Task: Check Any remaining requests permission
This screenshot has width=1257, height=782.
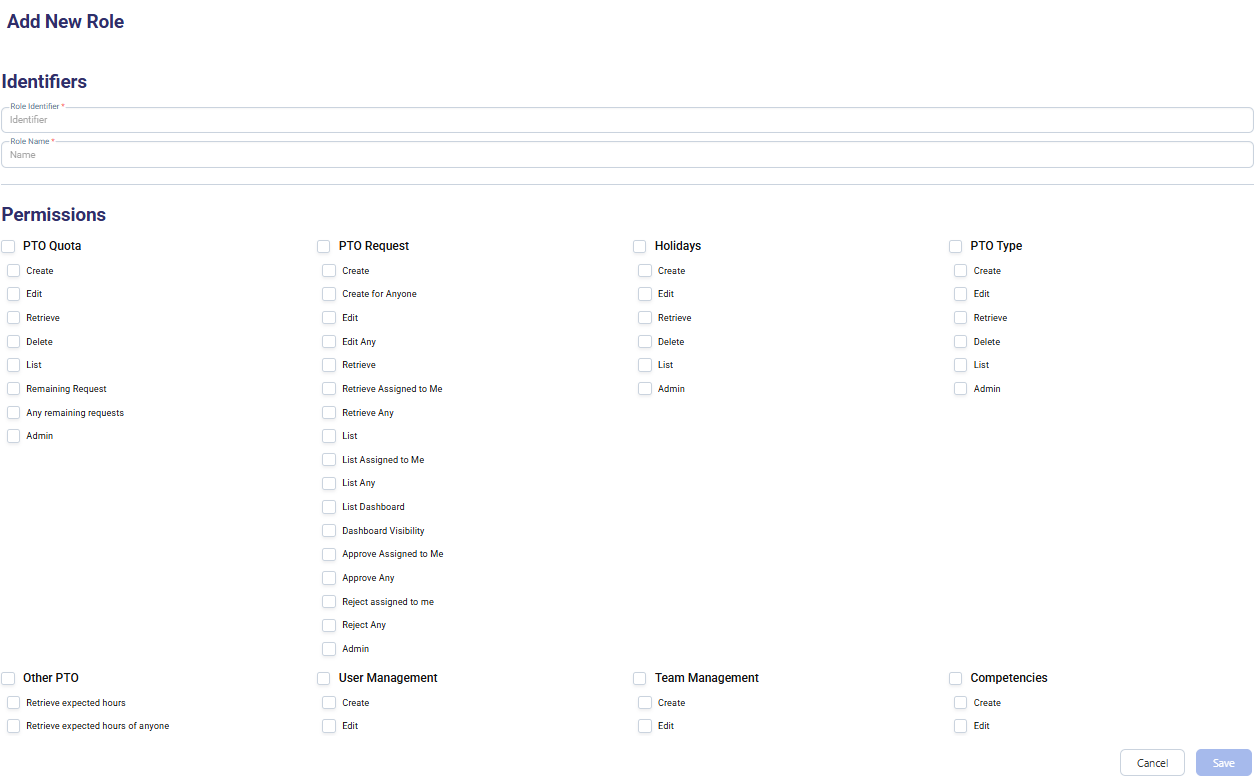Action: click(14, 413)
